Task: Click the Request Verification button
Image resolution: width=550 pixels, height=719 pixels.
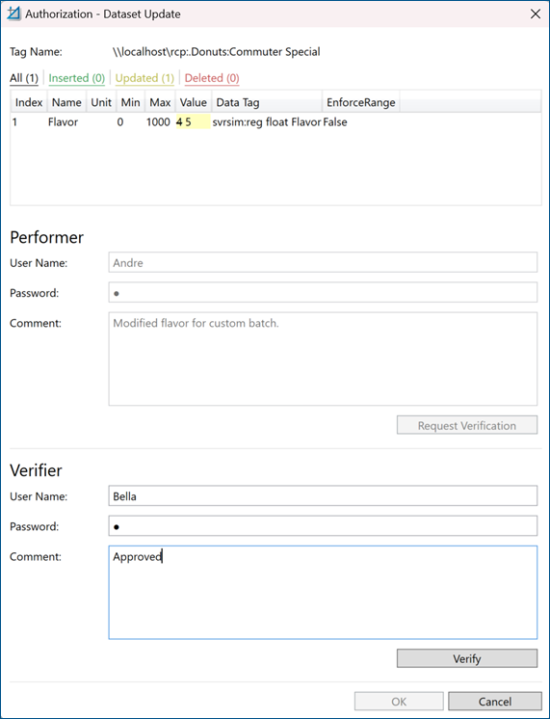Action: 467,425
